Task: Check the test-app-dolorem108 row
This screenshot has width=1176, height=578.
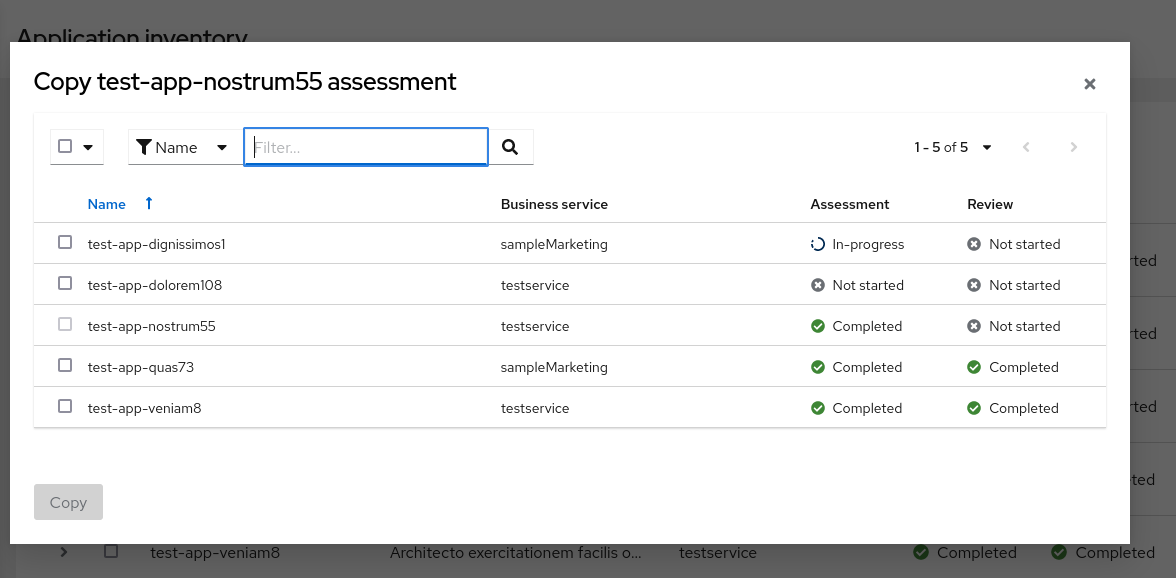Action: click(65, 283)
